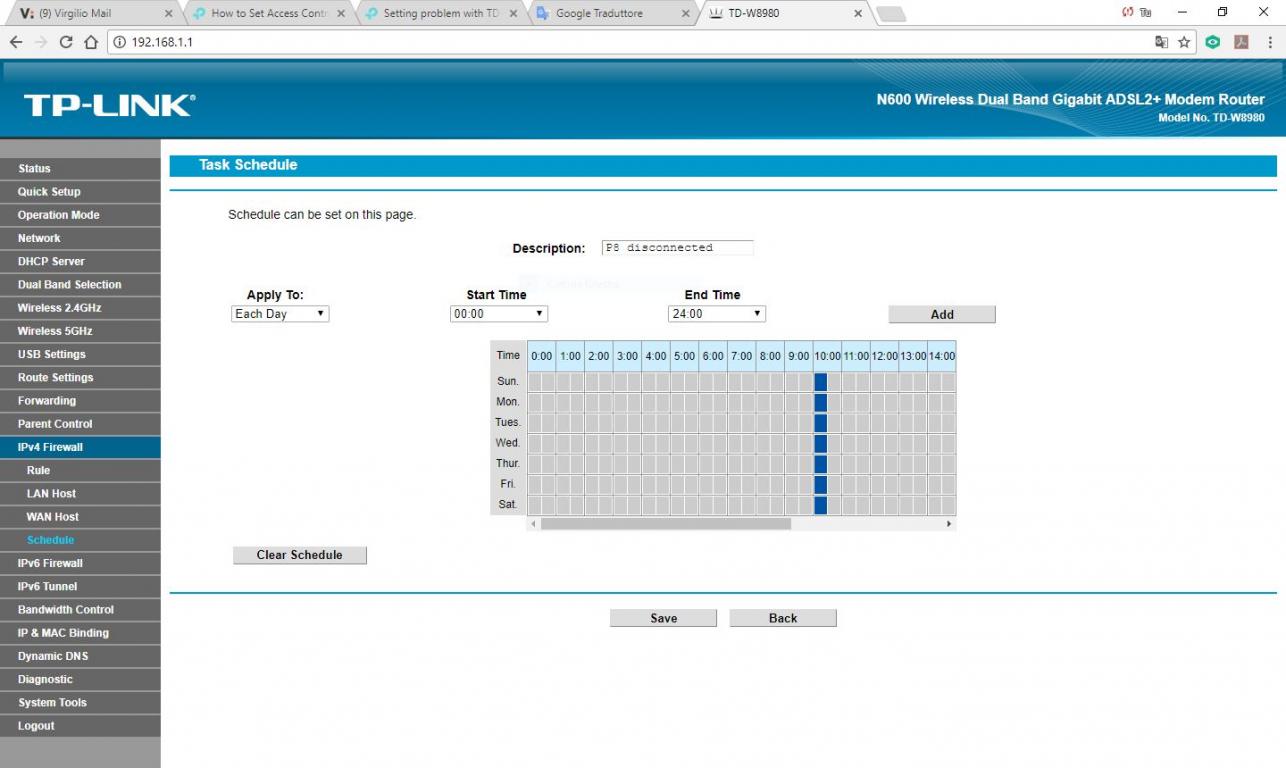Click the green shield extension icon
Image resolution: width=1286 pixels, height=768 pixels.
pyautogui.click(x=1213, y=42)
